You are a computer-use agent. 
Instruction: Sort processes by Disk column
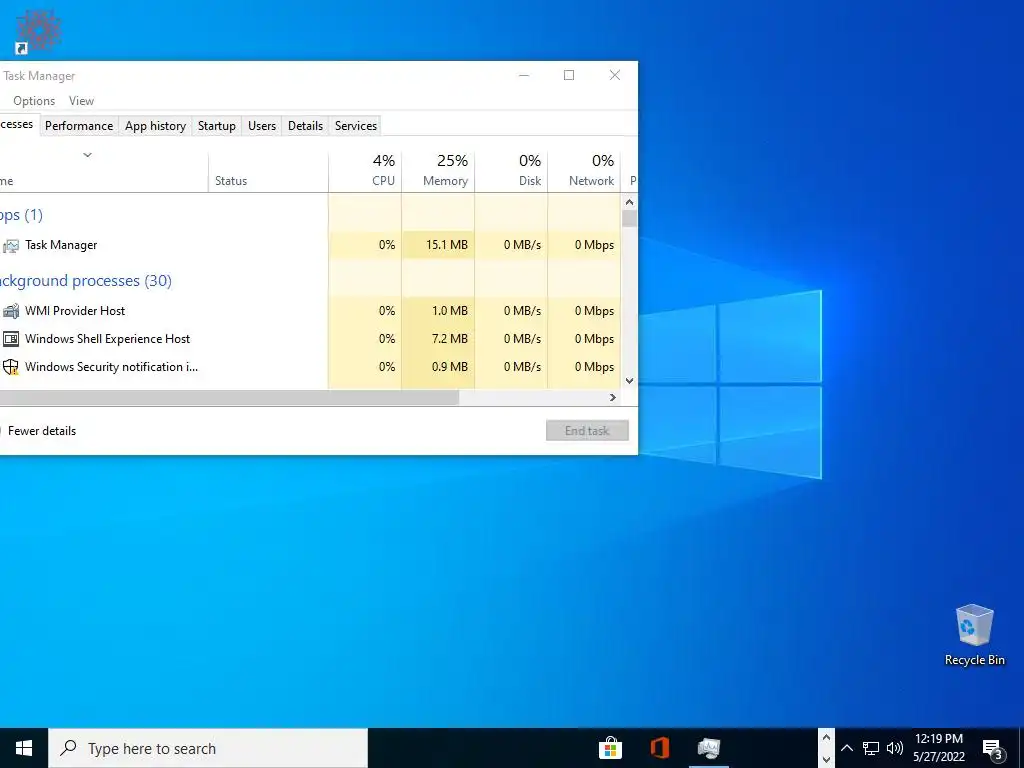pos(511,171)
